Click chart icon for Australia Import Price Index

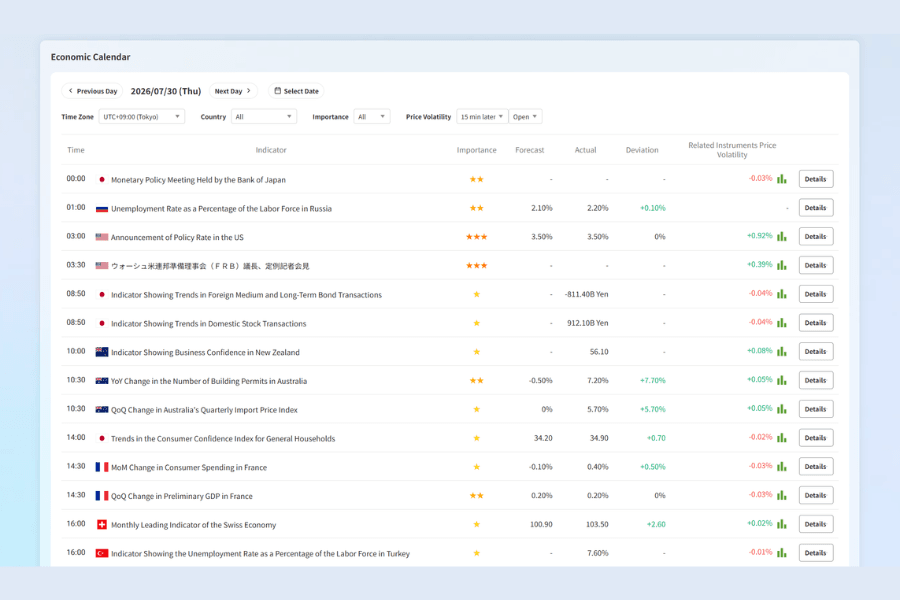[x=782, y=409]
